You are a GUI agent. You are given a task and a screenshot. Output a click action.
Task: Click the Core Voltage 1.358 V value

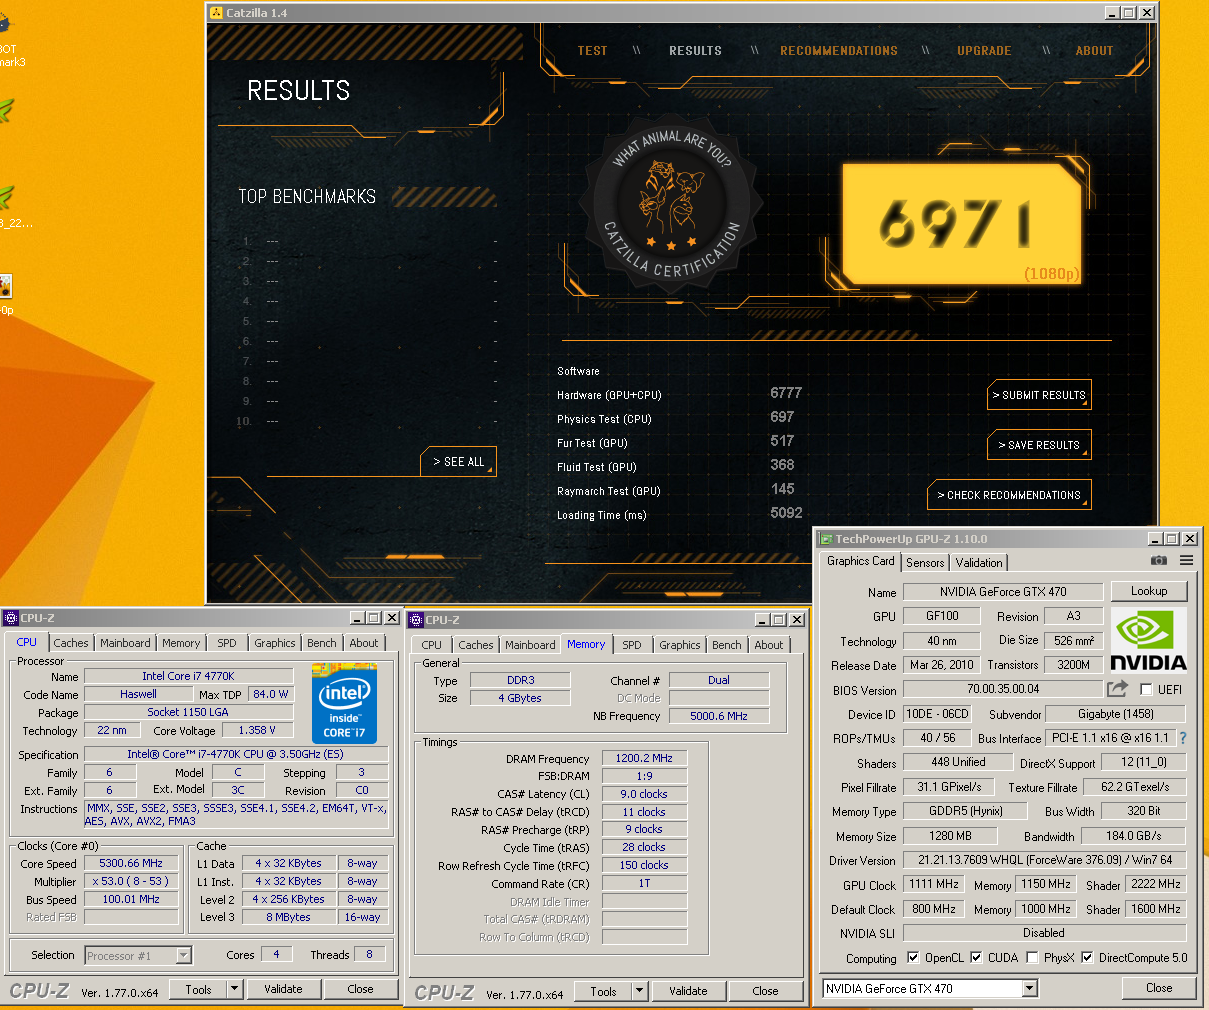click(258, 730)
